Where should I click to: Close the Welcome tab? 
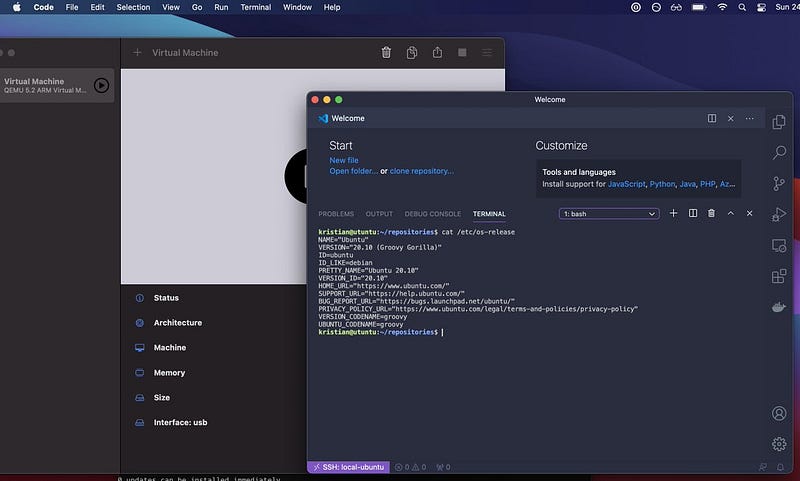[731, 118]
